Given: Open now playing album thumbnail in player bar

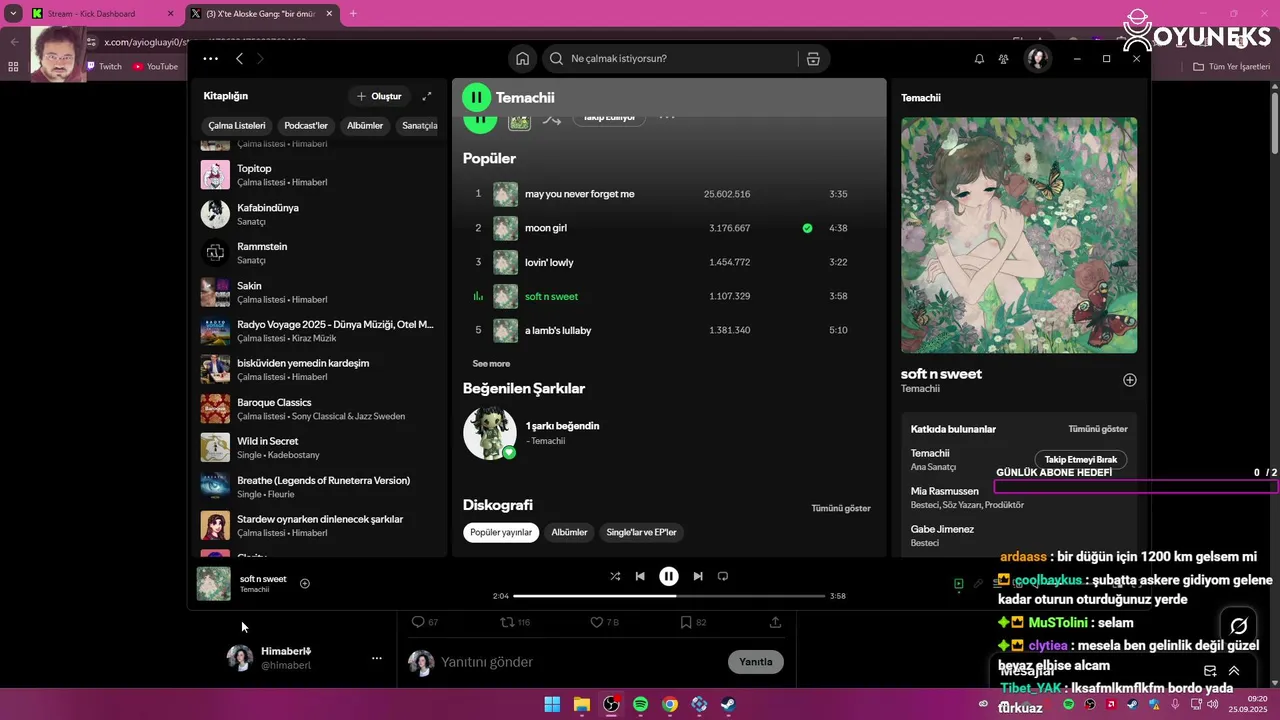Looking at the screenshot, I should (214, 584).
